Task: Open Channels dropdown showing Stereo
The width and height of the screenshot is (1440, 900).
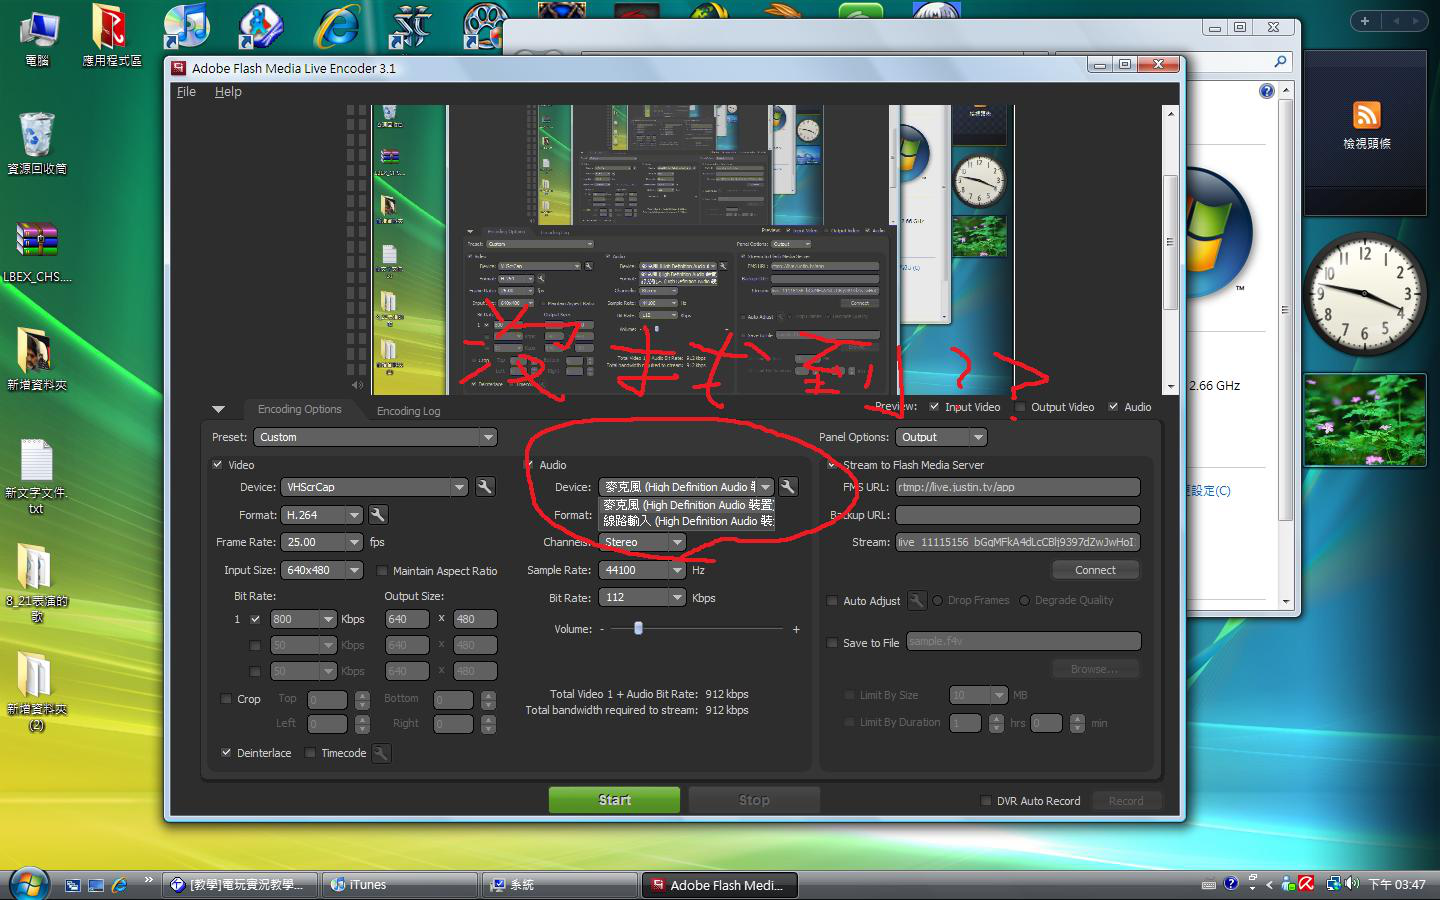Action: click(x=642, y=542)
